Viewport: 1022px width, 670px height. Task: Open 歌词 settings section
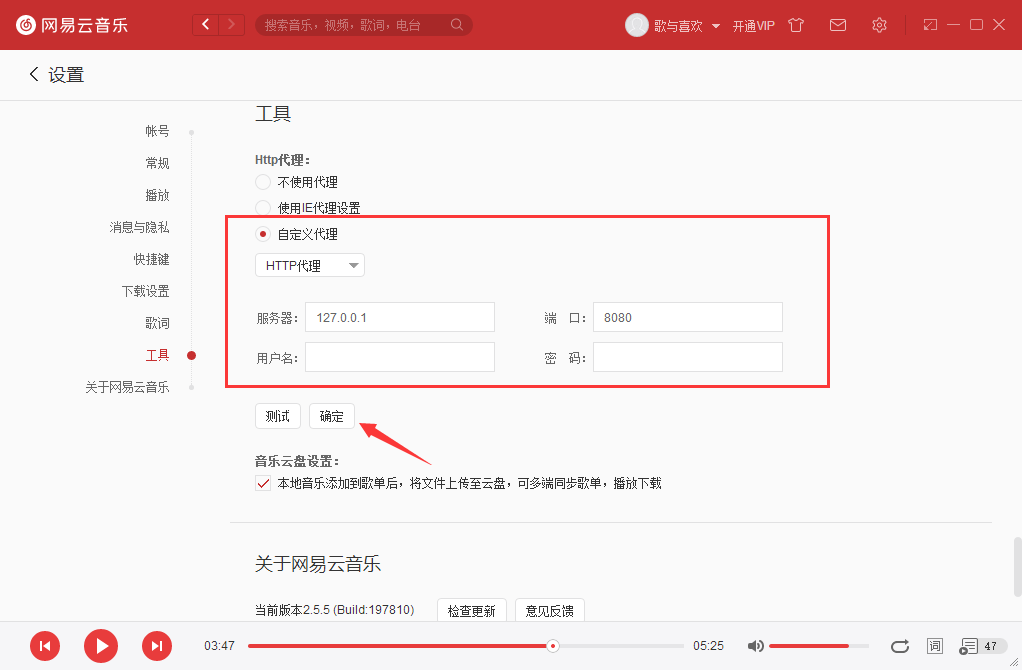click(x=157, y=323)
